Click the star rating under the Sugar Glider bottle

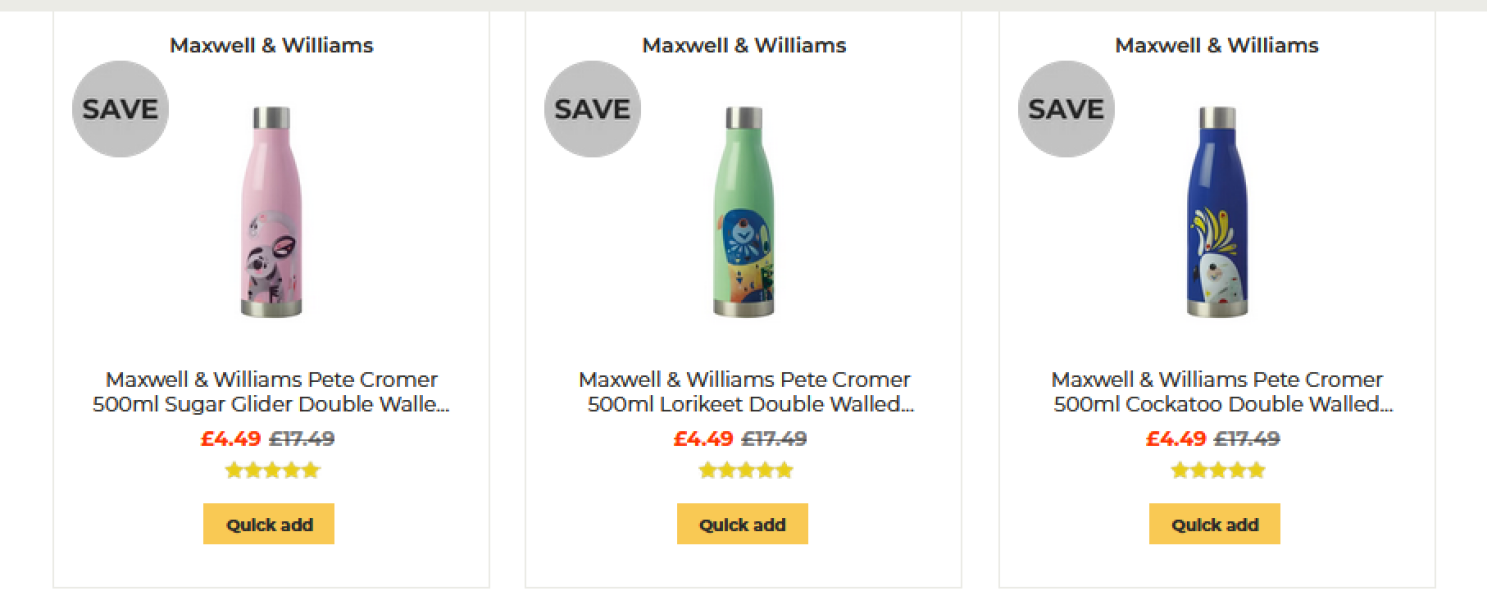(x=270, y=469)
